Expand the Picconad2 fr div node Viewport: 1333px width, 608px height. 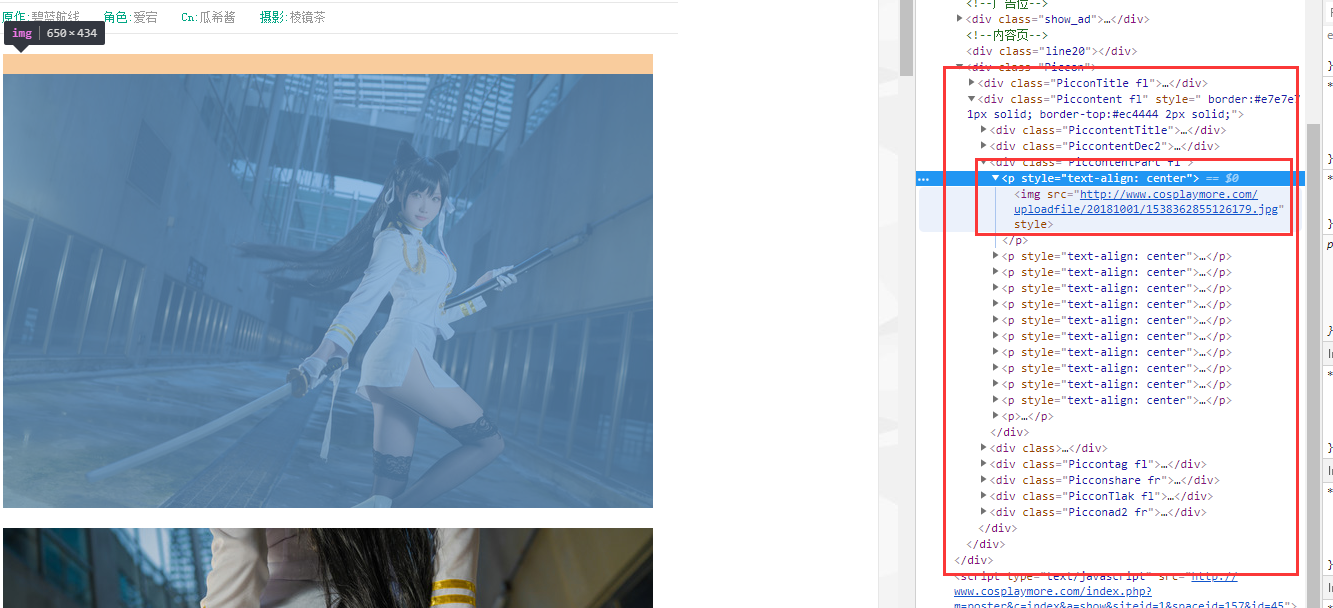985,512
